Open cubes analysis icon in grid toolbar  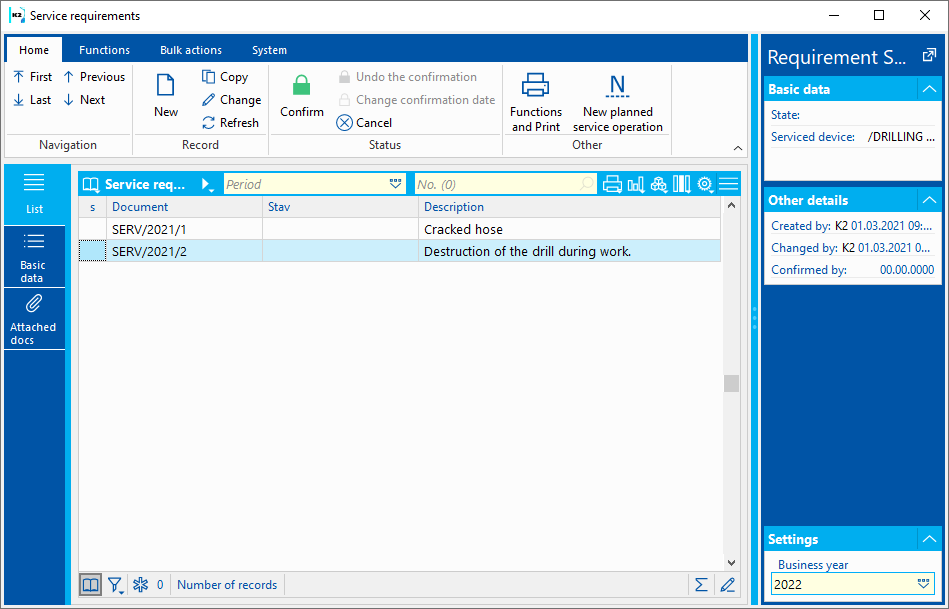coord(658,184)
